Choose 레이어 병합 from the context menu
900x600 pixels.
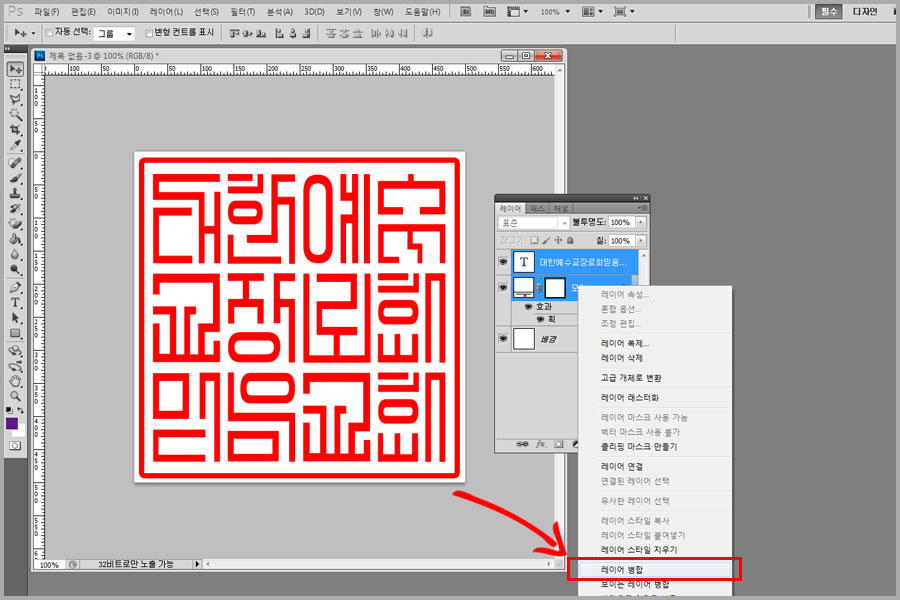[x=654, y=570]
